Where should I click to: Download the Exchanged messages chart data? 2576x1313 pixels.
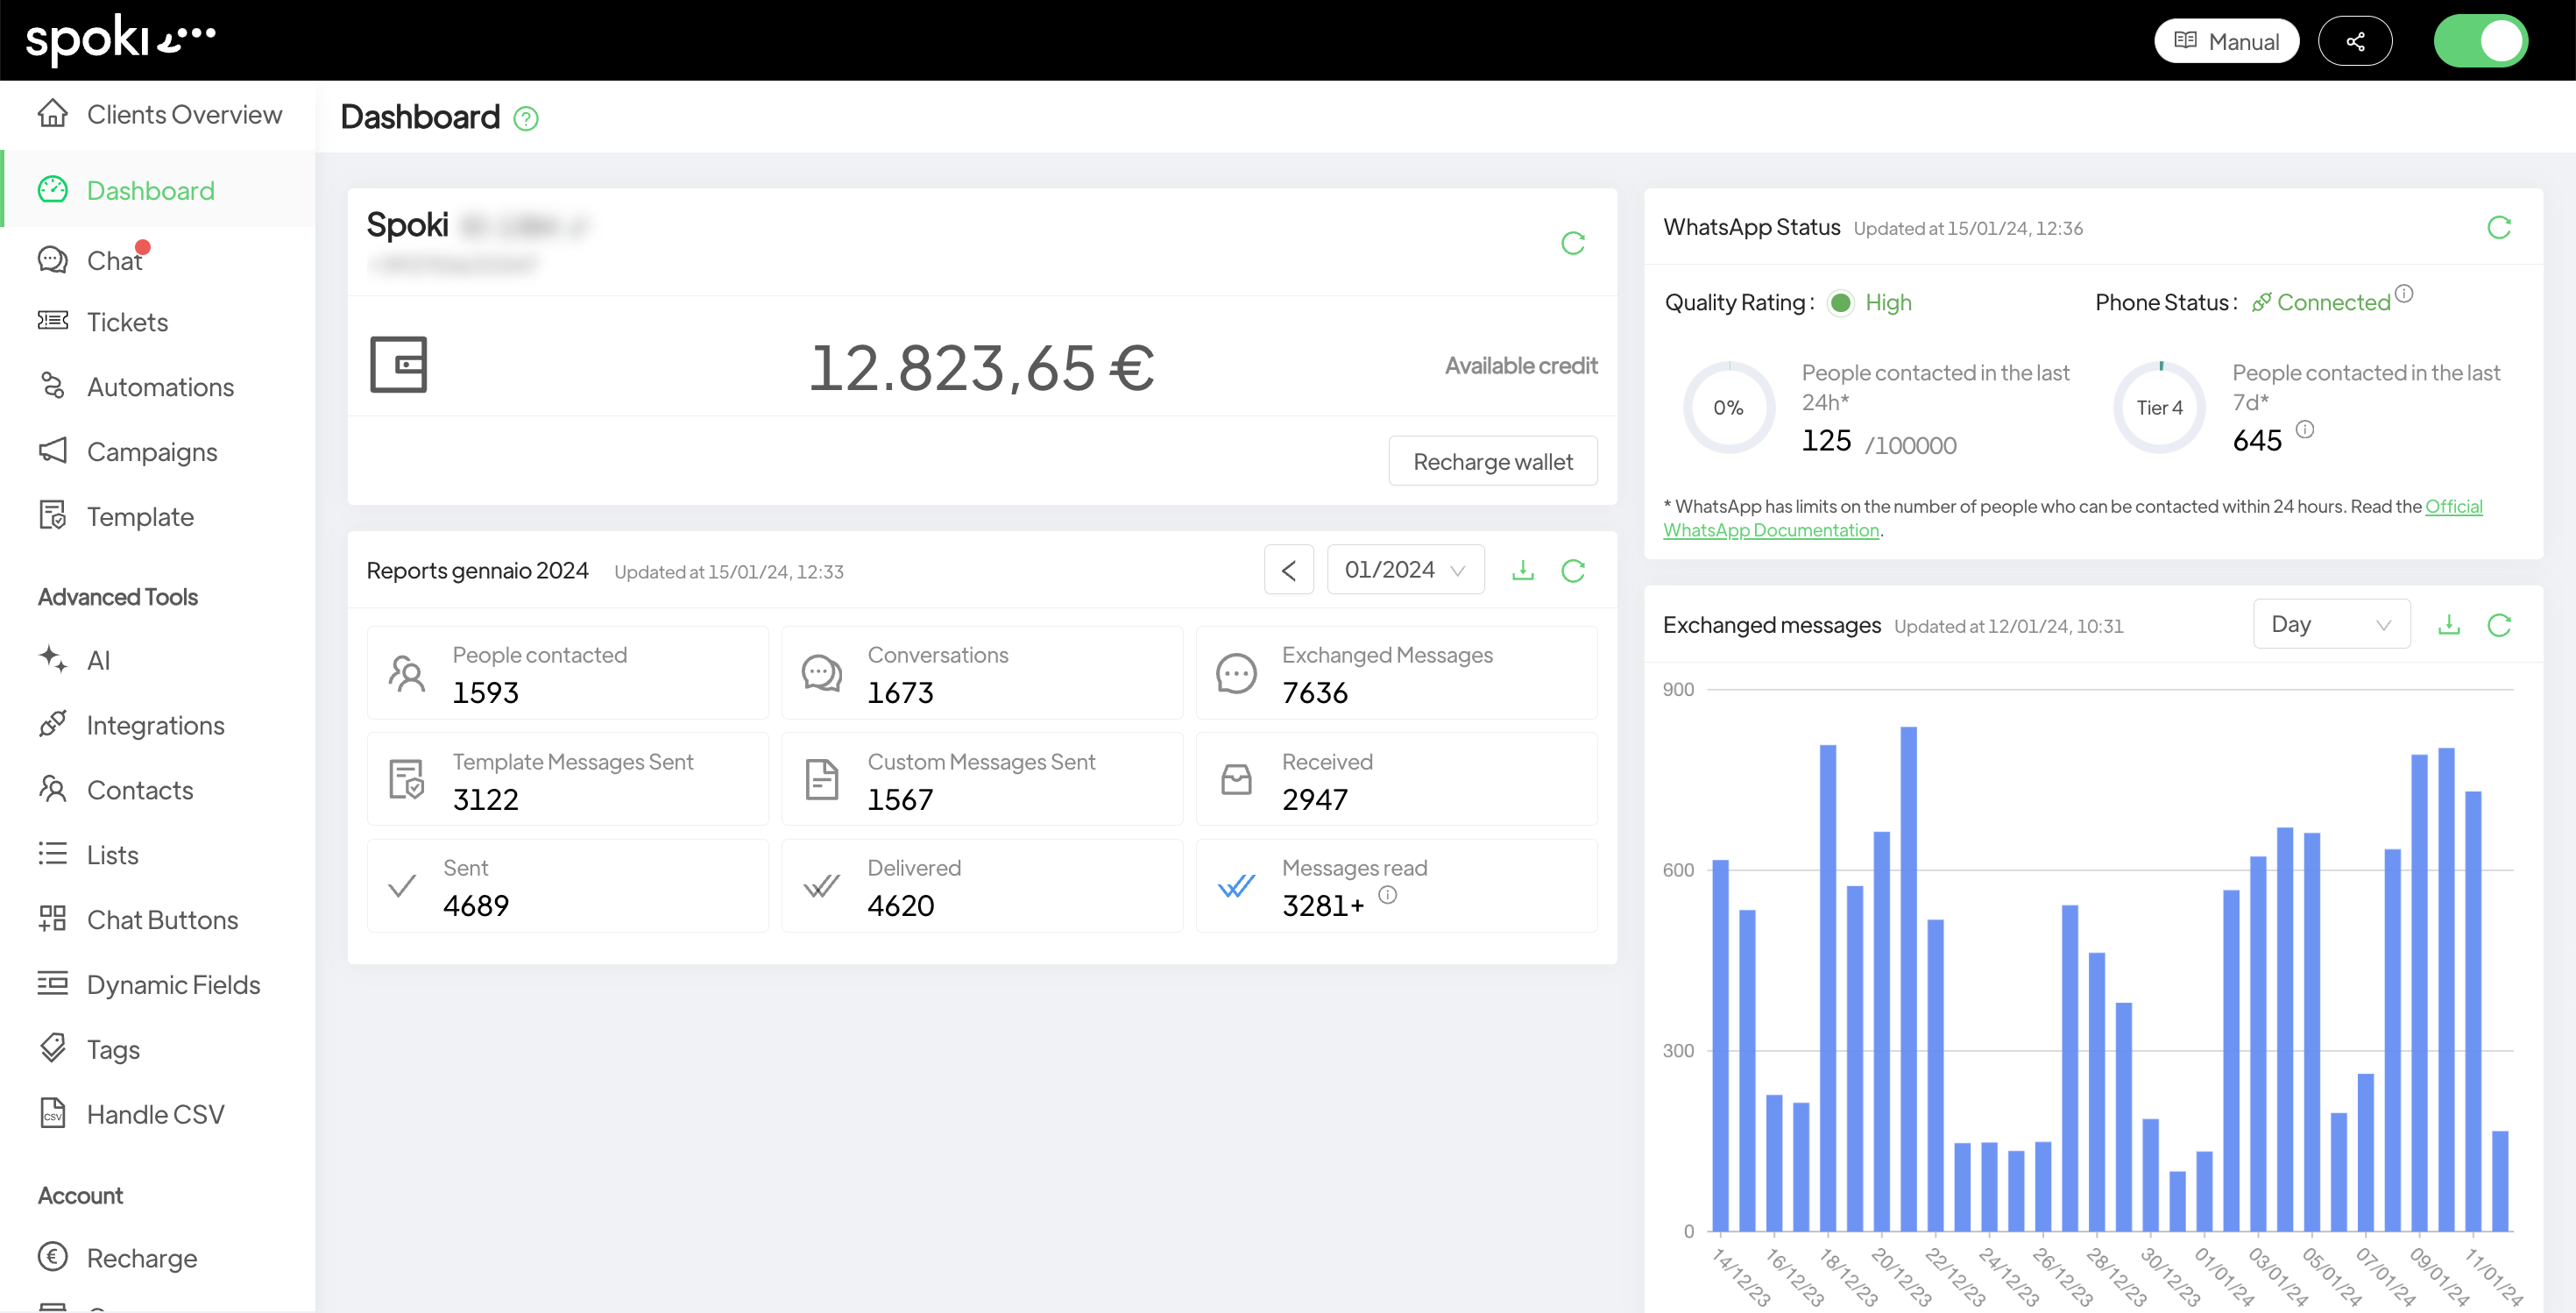(2448, 625)
